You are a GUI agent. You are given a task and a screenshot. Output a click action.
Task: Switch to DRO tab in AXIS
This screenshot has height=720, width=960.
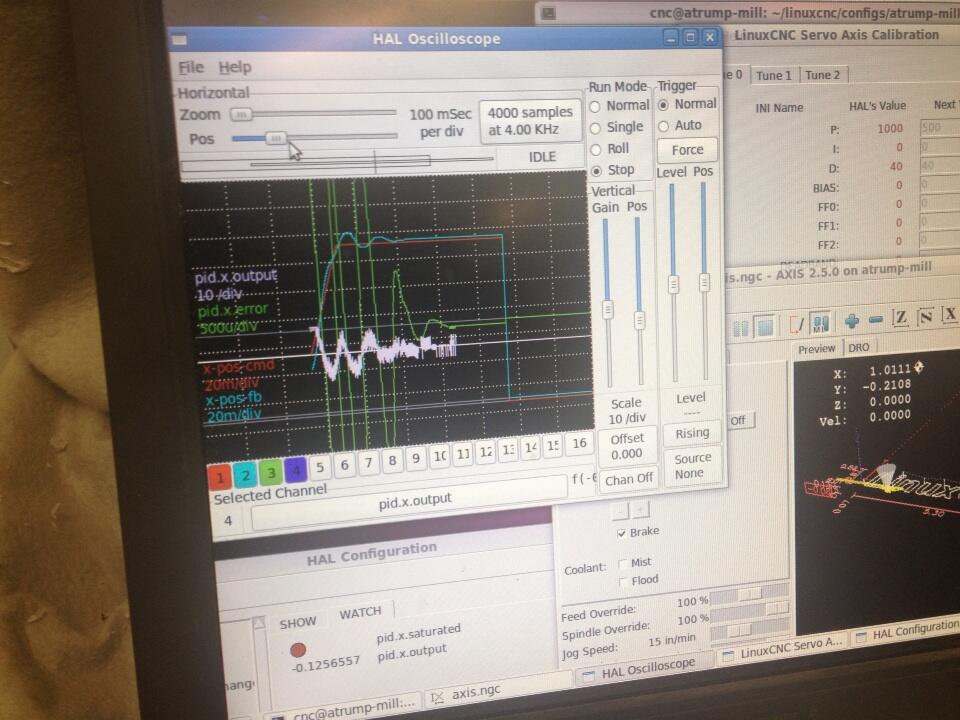coord(858,347)
